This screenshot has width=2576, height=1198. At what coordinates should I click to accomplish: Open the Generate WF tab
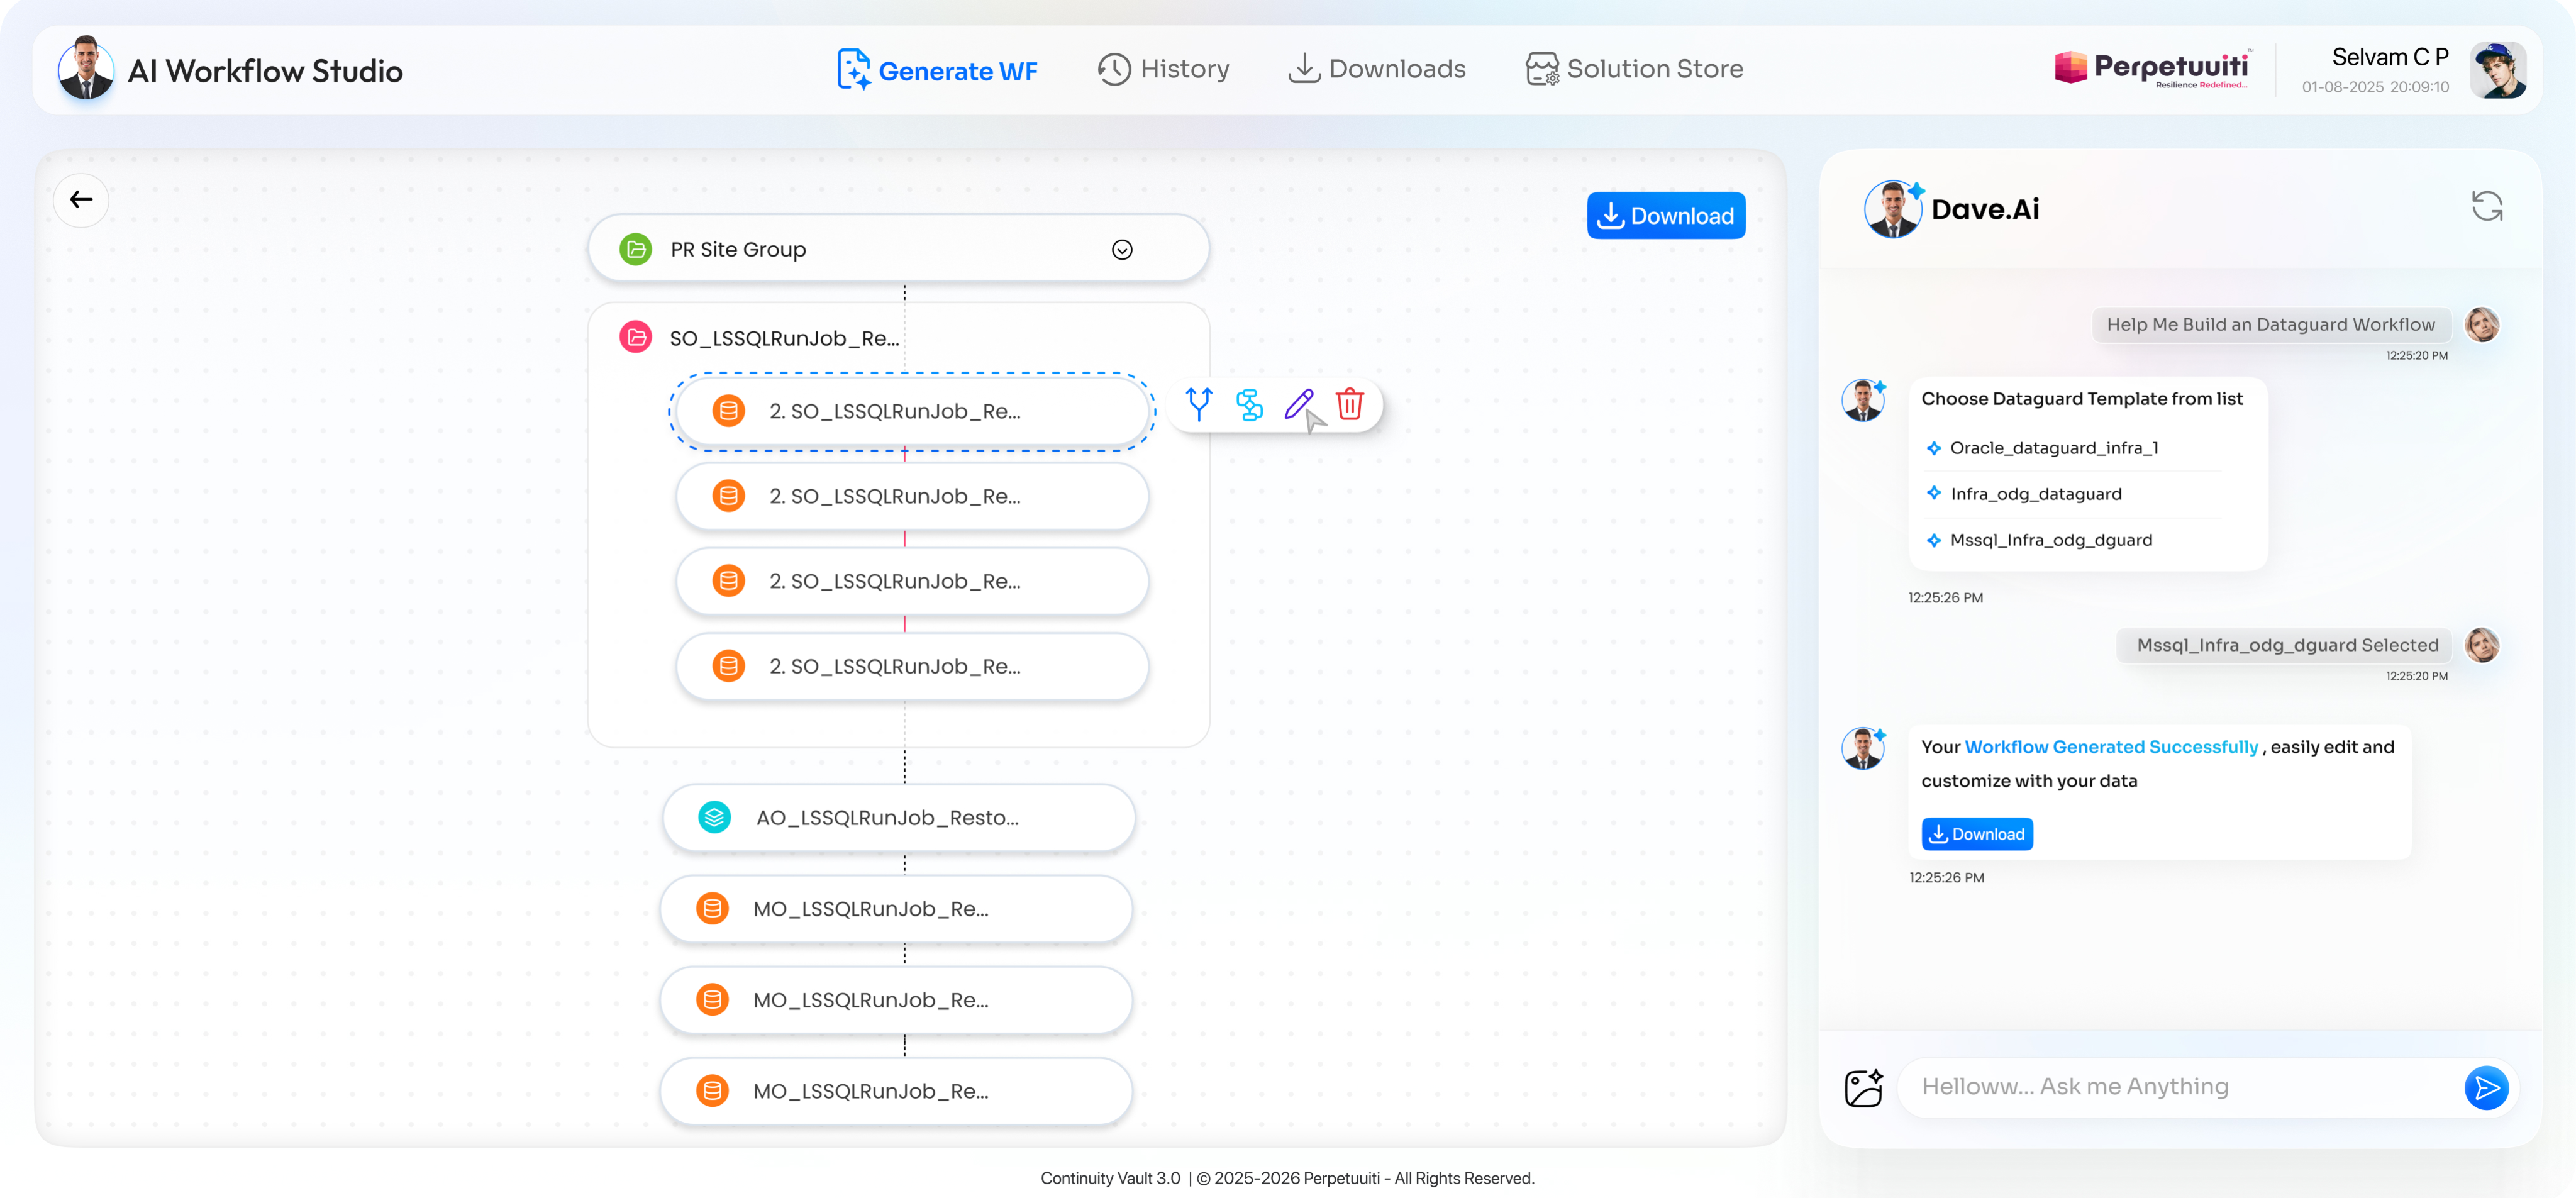(937, 70)
